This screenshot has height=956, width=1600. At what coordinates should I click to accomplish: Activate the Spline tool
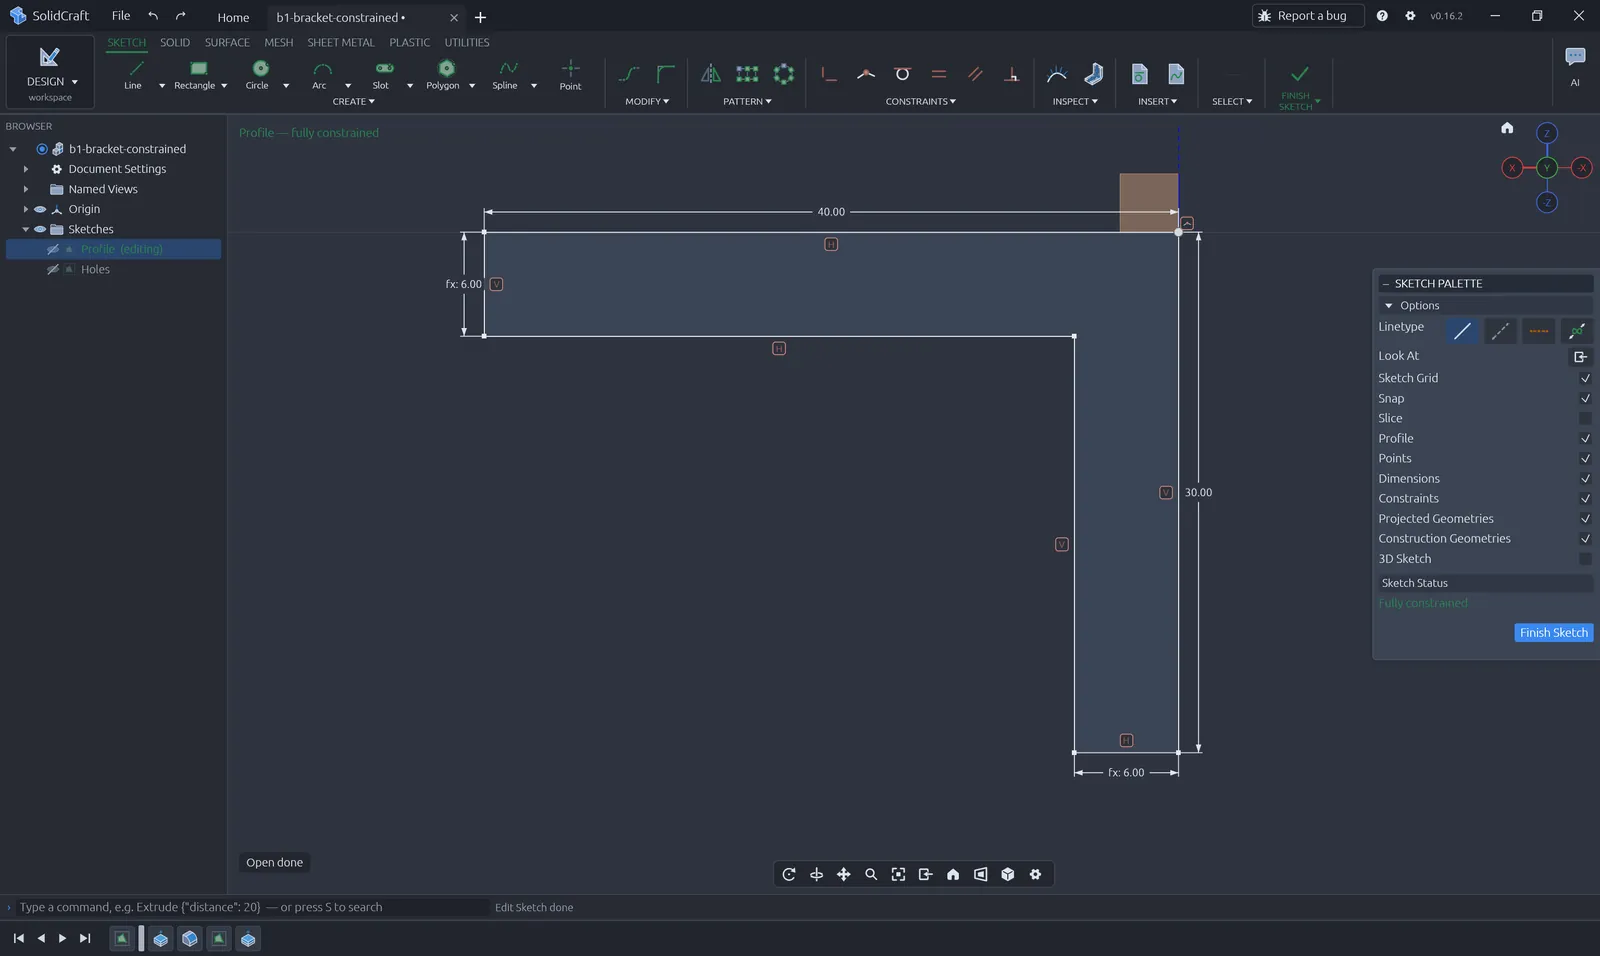click(x=506, y=74)
